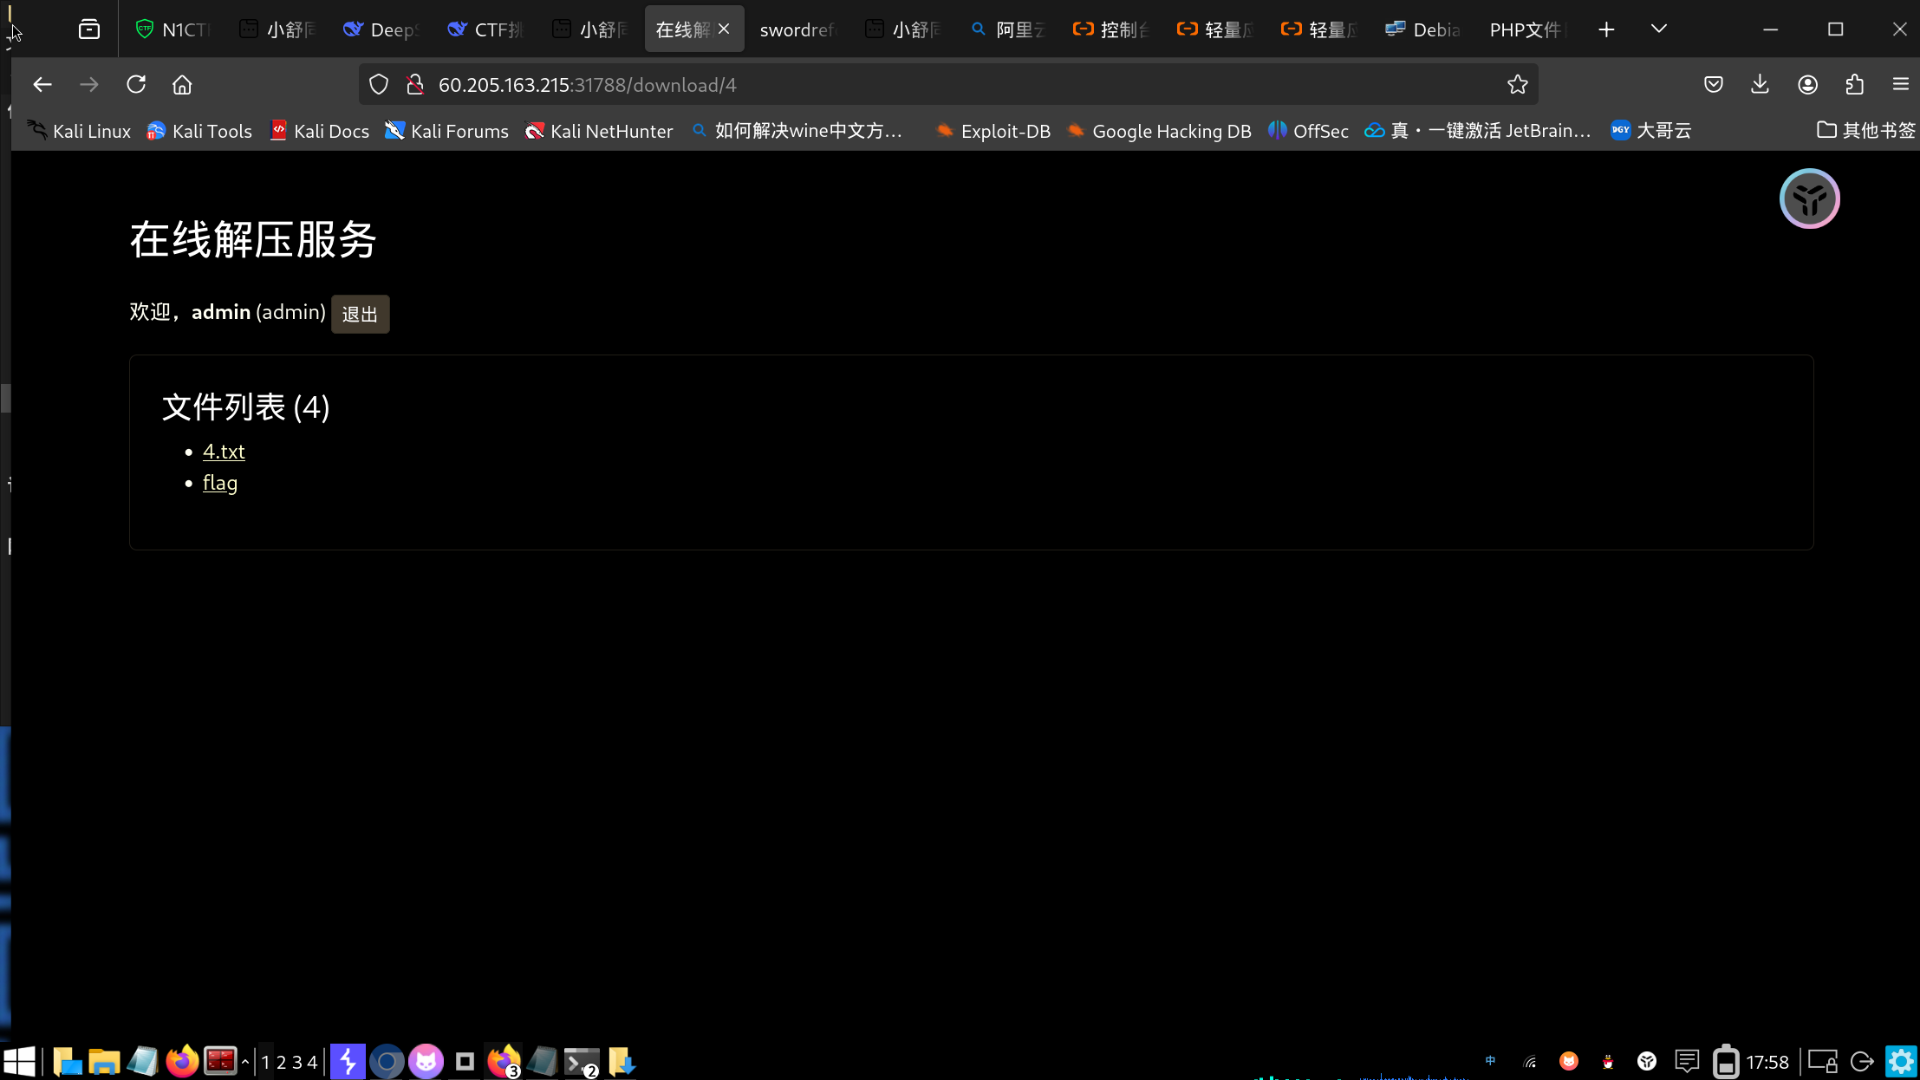Expand the list all tabs chevron

1658,29
